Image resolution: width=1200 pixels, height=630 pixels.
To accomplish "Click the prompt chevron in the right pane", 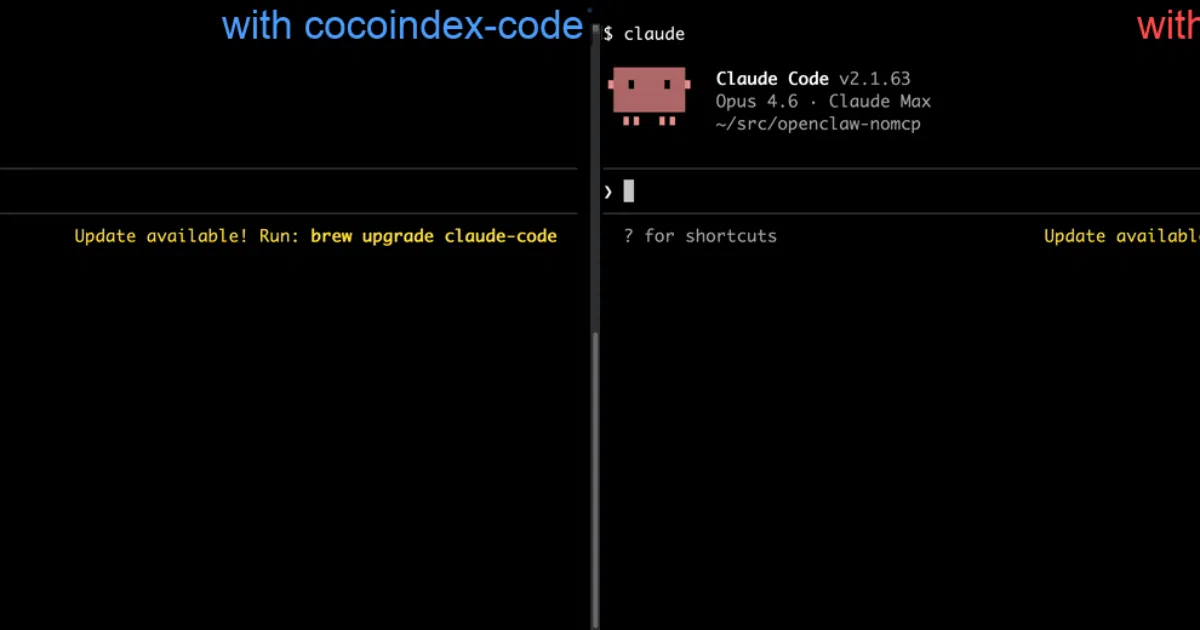I will (608, 192).
